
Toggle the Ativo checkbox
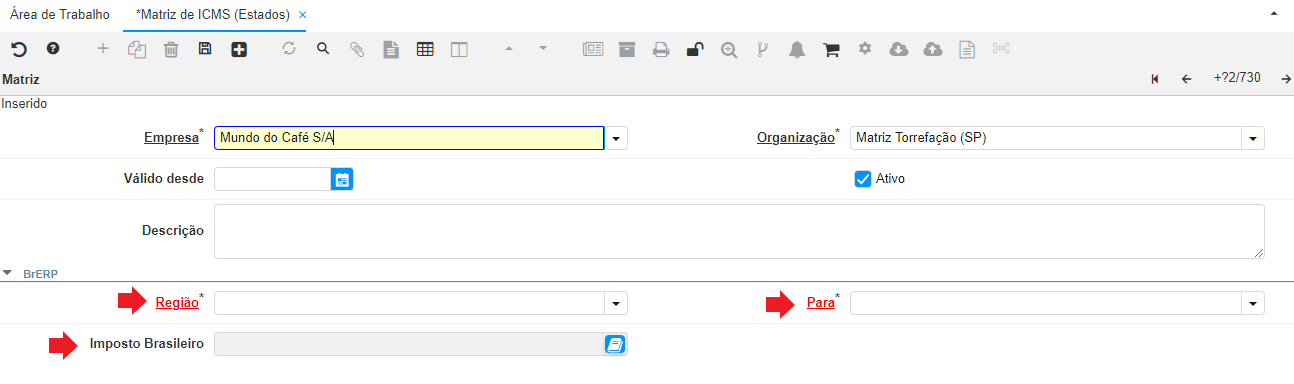pos(863,179)
